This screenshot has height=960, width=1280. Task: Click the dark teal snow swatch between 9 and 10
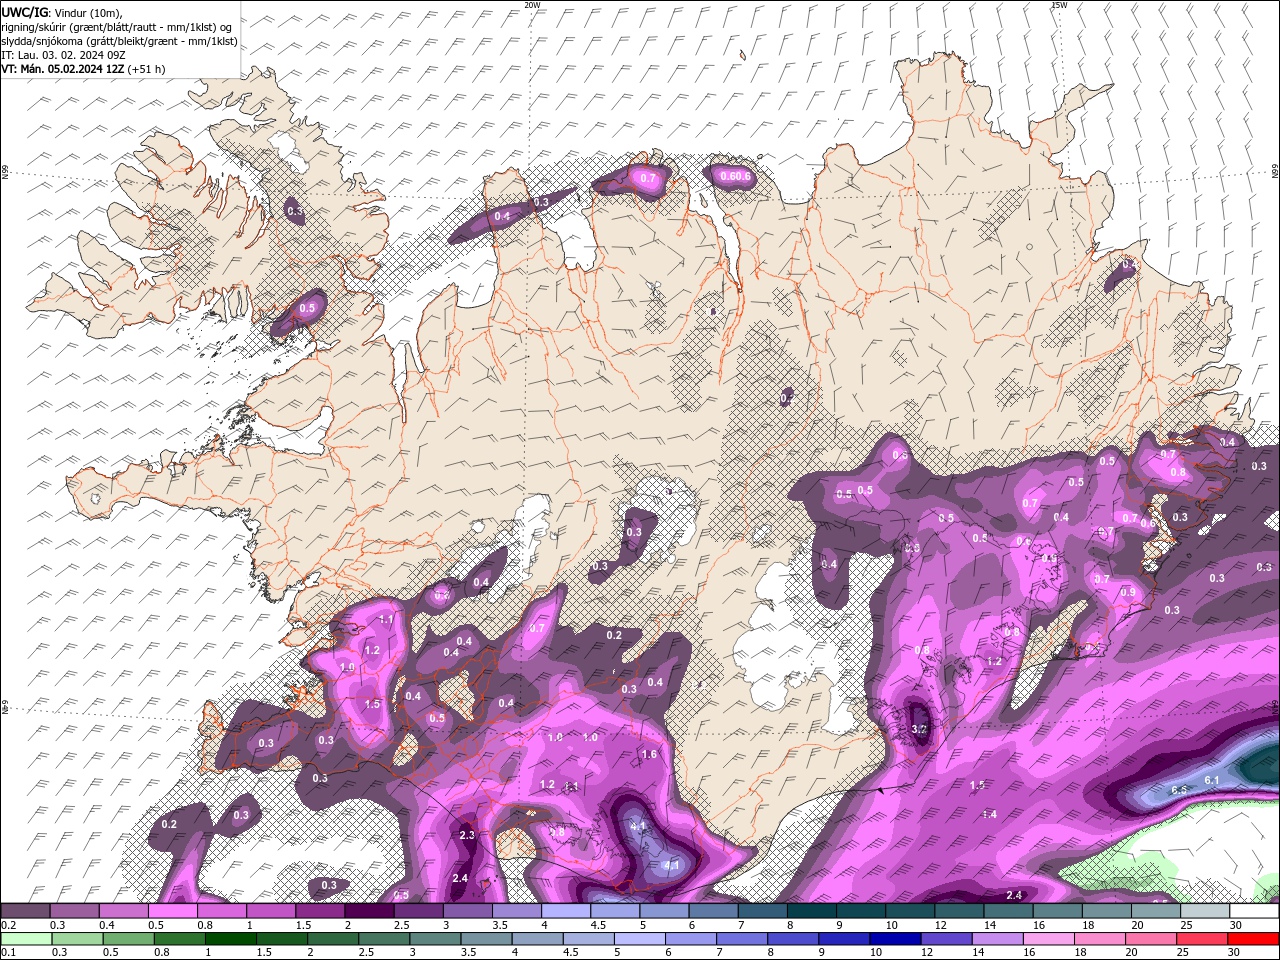861,911
